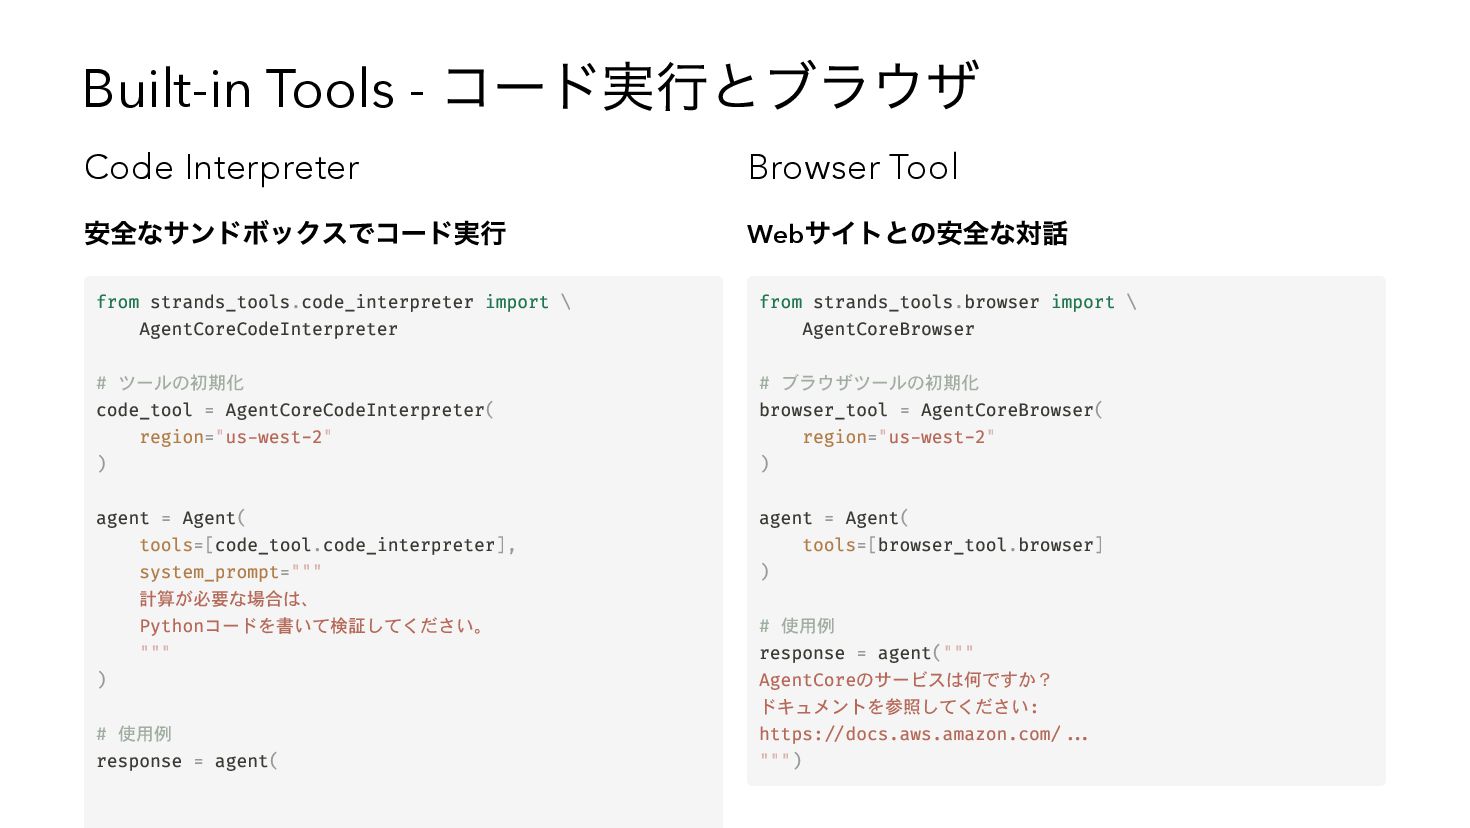Click the "Code Interpreter" heading
This screenshot has width=1470, height=828.
coord(222,168)
